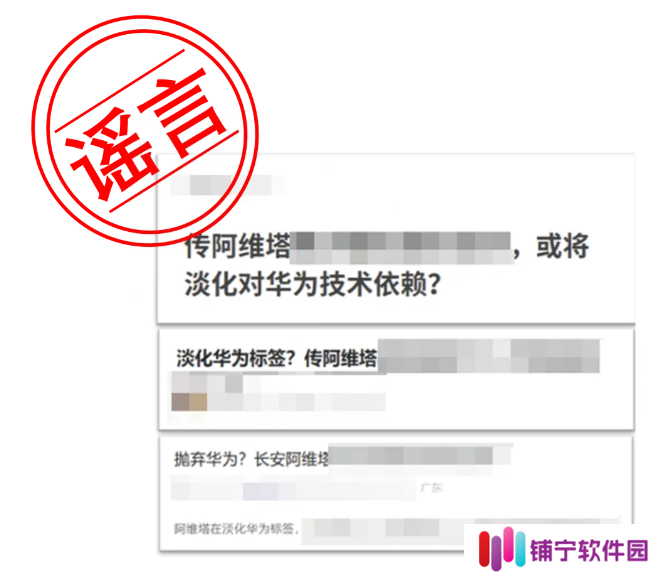Click the 广东 location label
Screen dimensions: 664x574
pos(431,488)
